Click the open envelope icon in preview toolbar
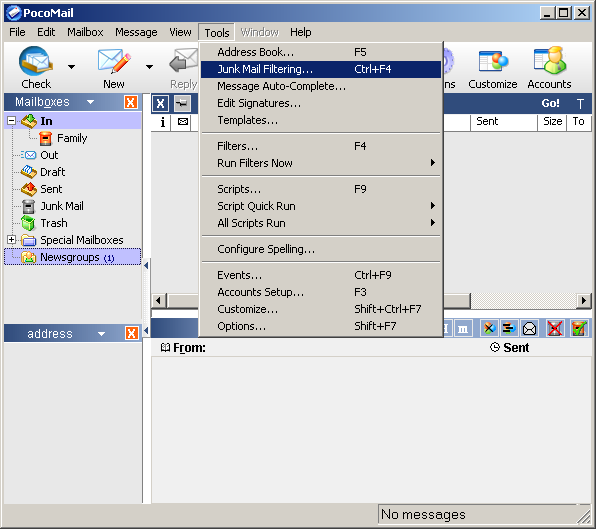The width and height of the screenshot is (596, 529). (x=529, y=328)
